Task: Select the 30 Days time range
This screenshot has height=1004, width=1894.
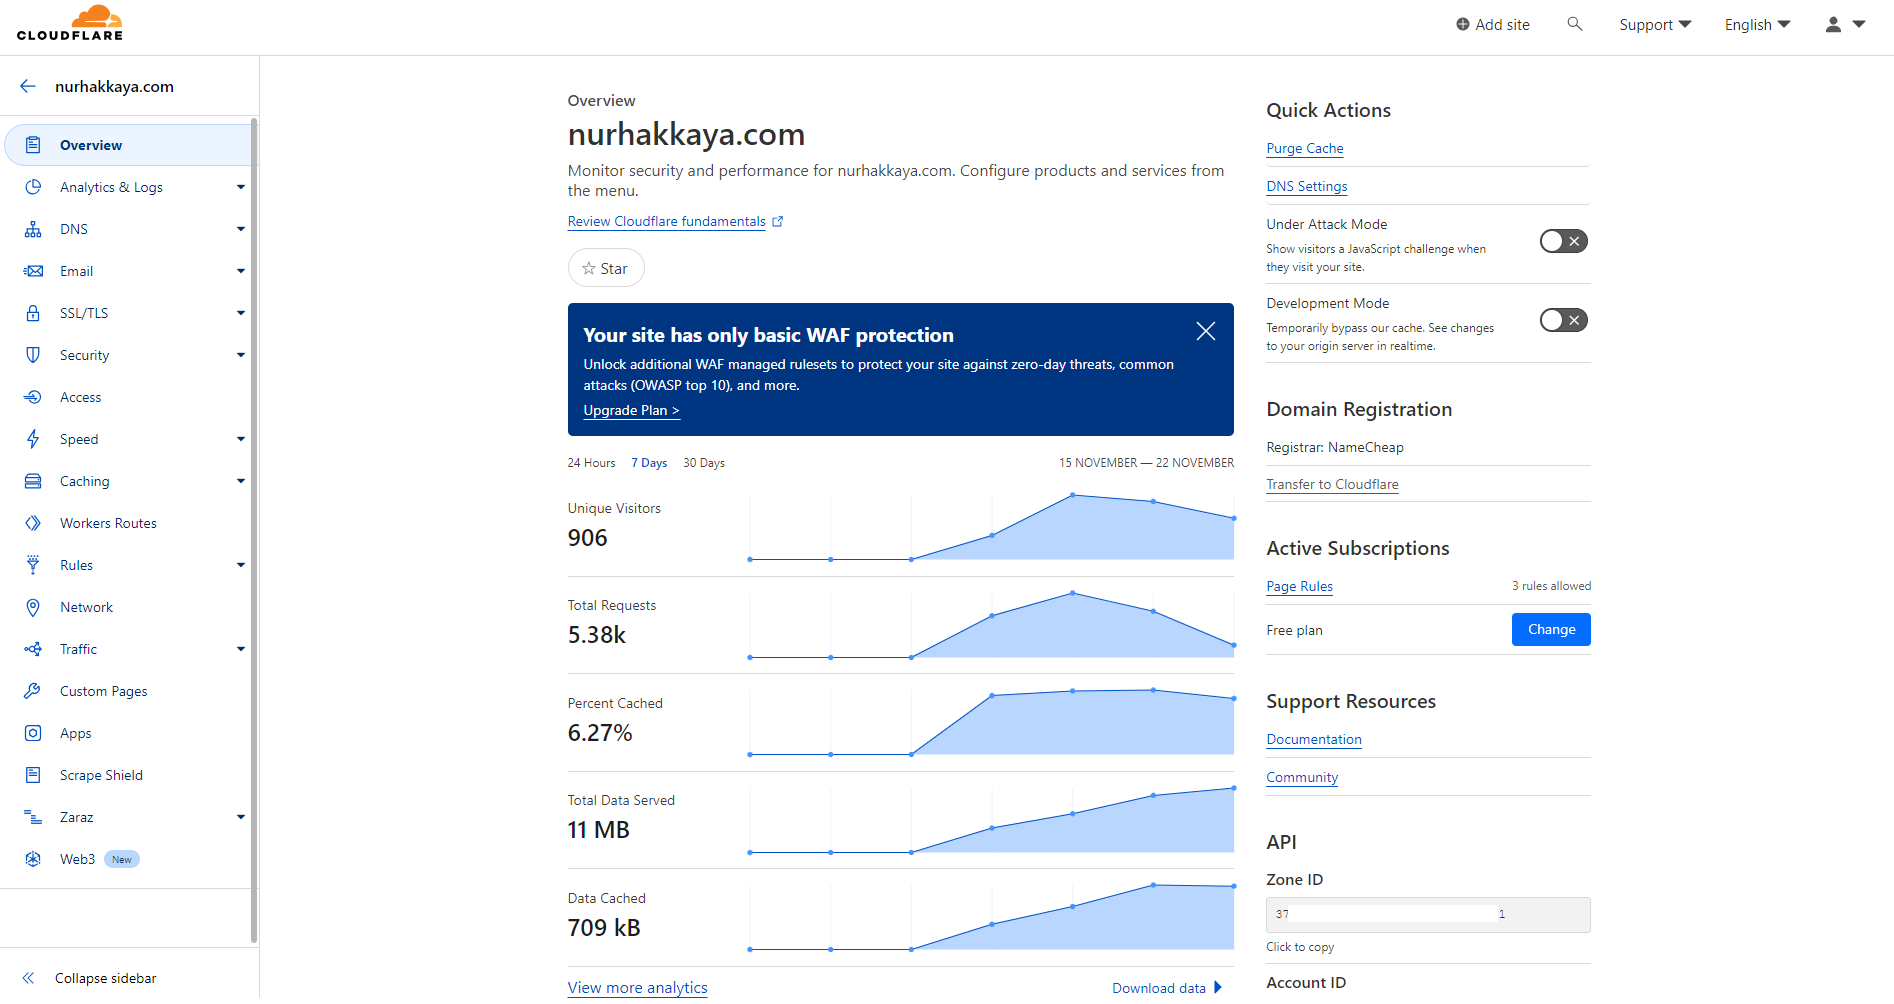Action: point(704,463)
